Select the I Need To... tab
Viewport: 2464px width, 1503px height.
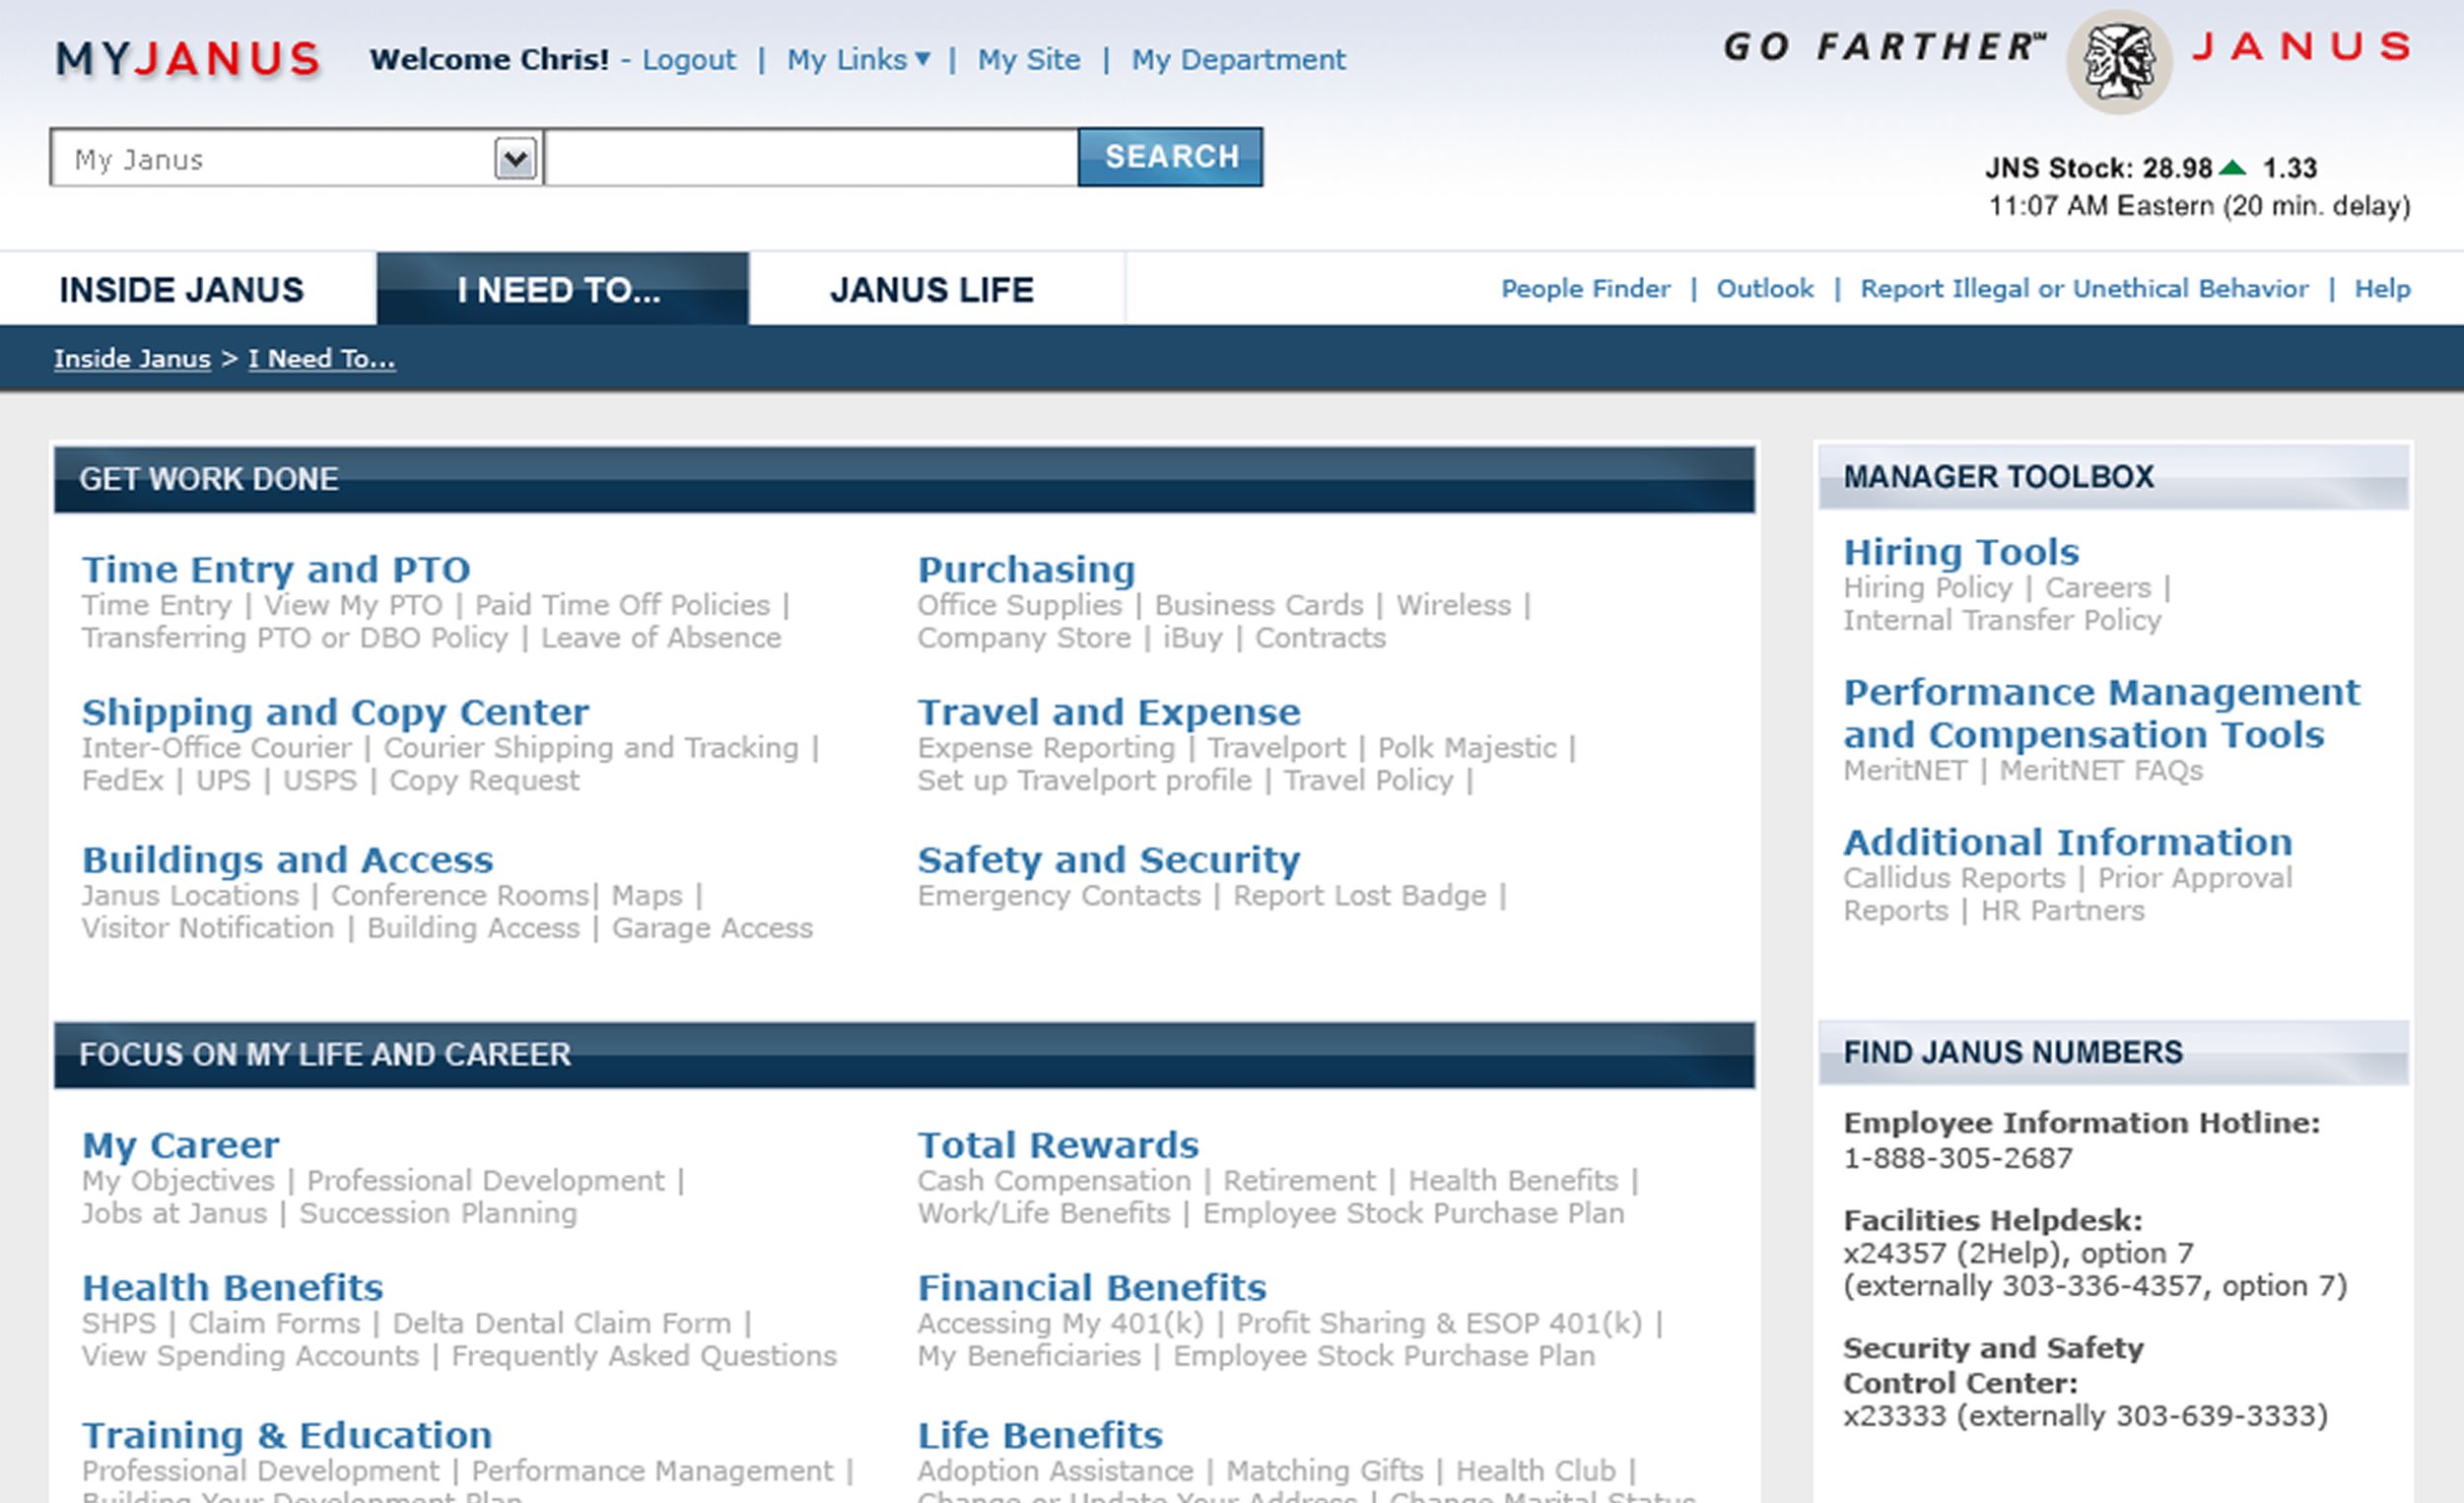point(559,290)
